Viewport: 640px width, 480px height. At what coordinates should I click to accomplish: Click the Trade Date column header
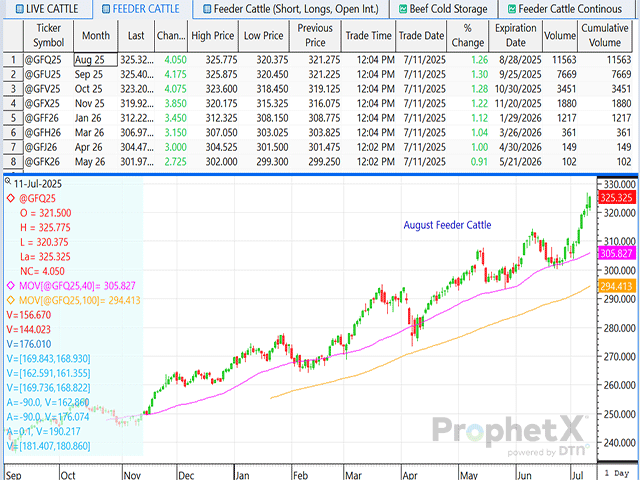(x=421, y=36)
